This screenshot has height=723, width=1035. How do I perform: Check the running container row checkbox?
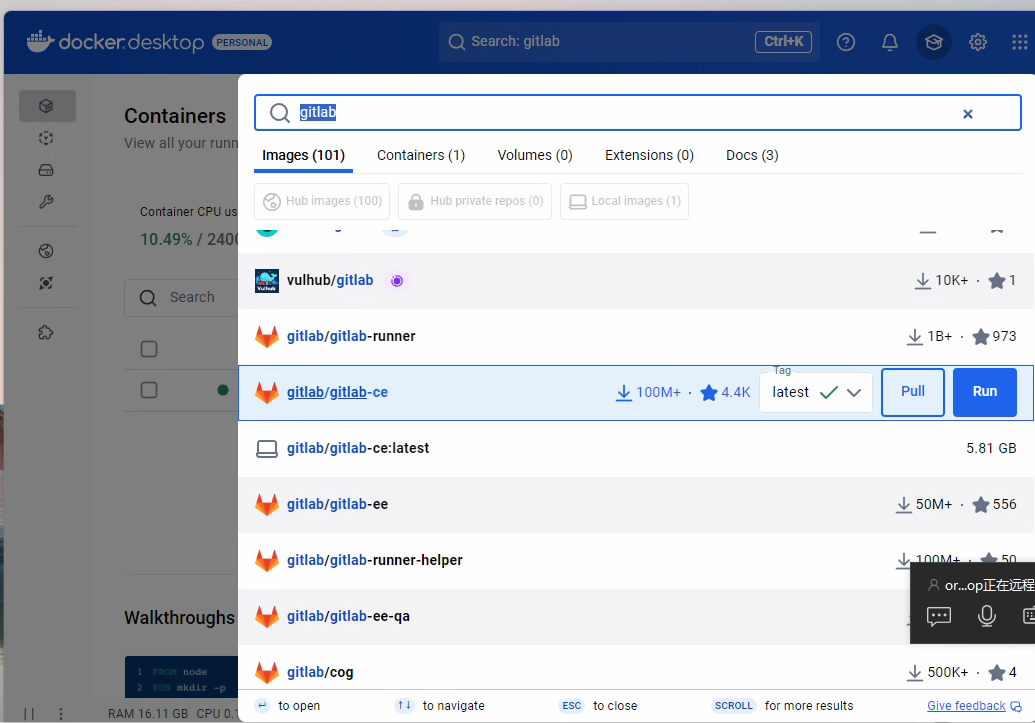click(x=149, y=390)
